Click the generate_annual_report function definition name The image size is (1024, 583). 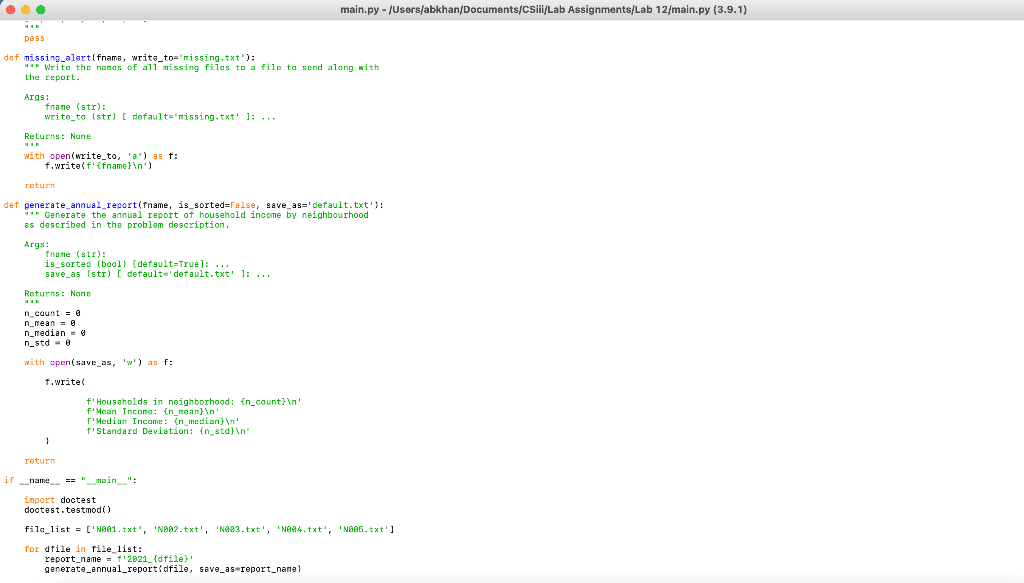[x=81, y=205]
